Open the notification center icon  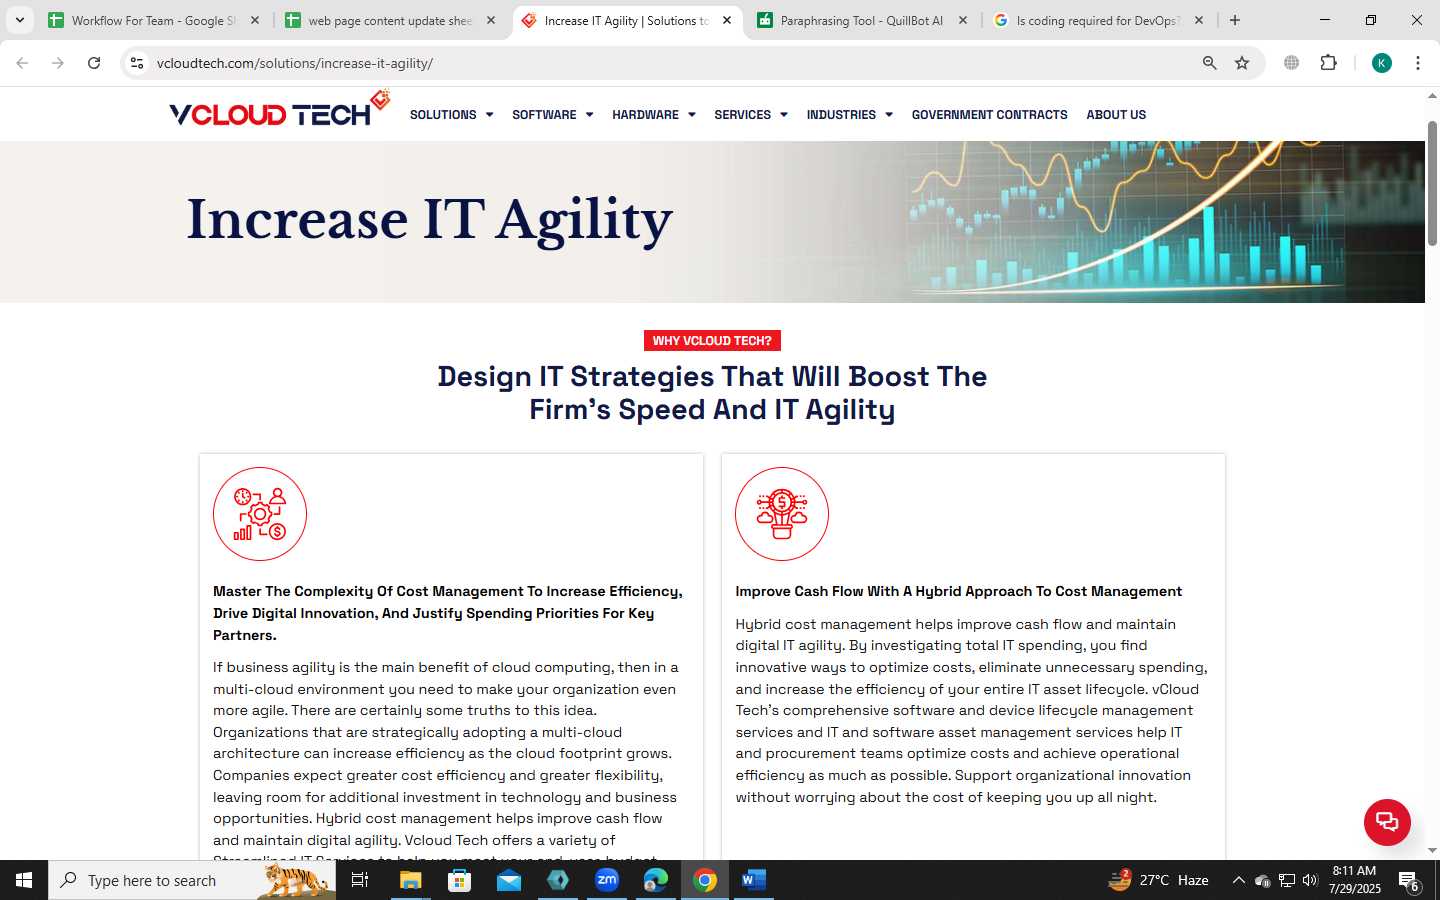[x=1409, y=881]
